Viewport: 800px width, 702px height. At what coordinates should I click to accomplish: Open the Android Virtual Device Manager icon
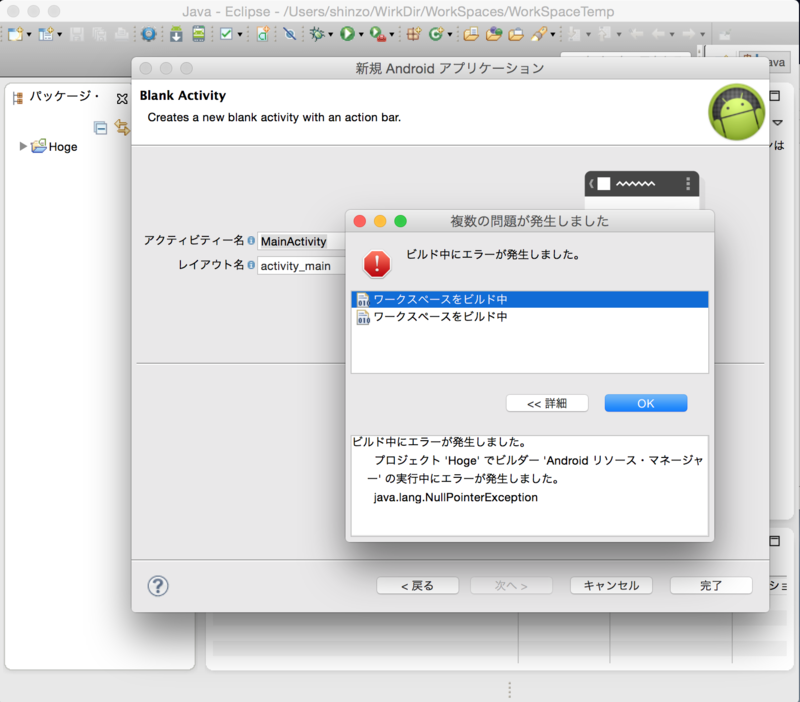click(198, 34)
